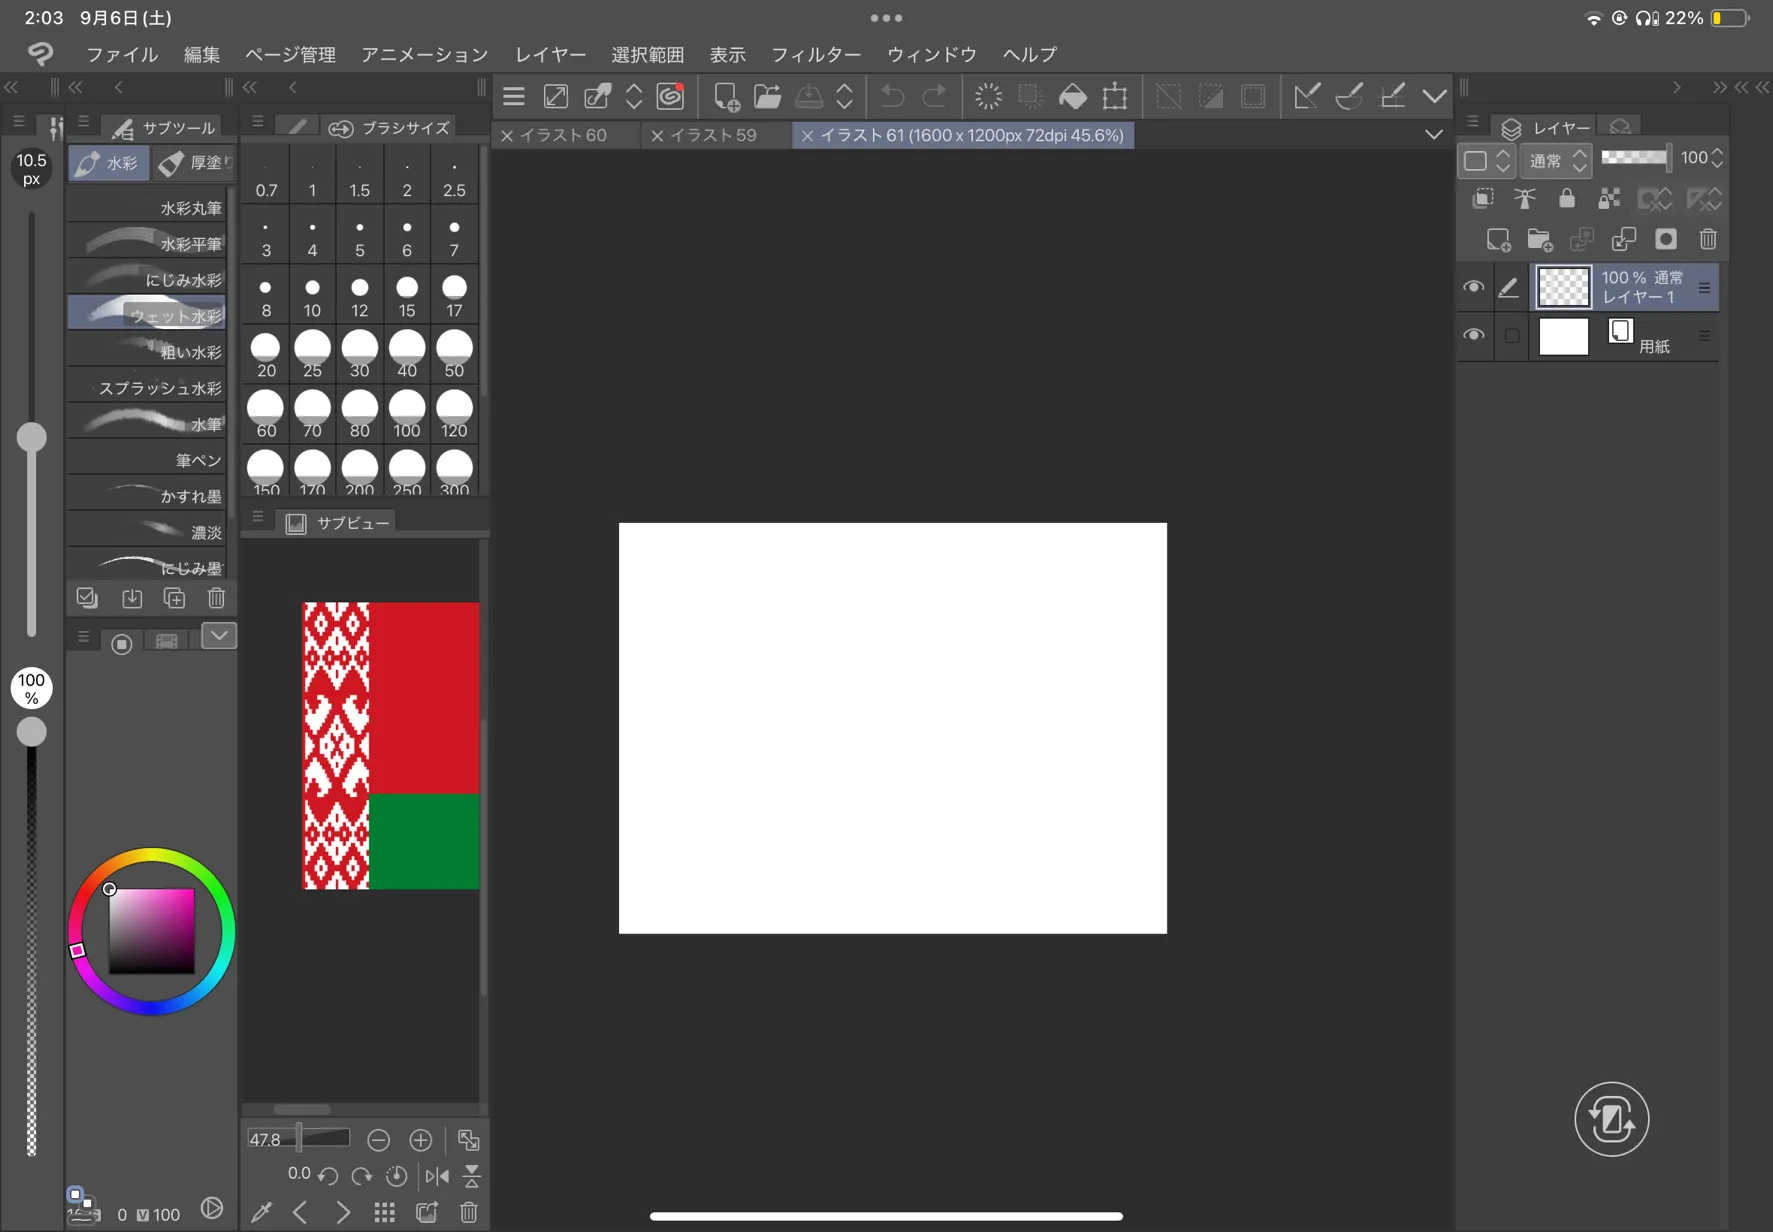Toggle lock transparent pixels icon

1609,199
